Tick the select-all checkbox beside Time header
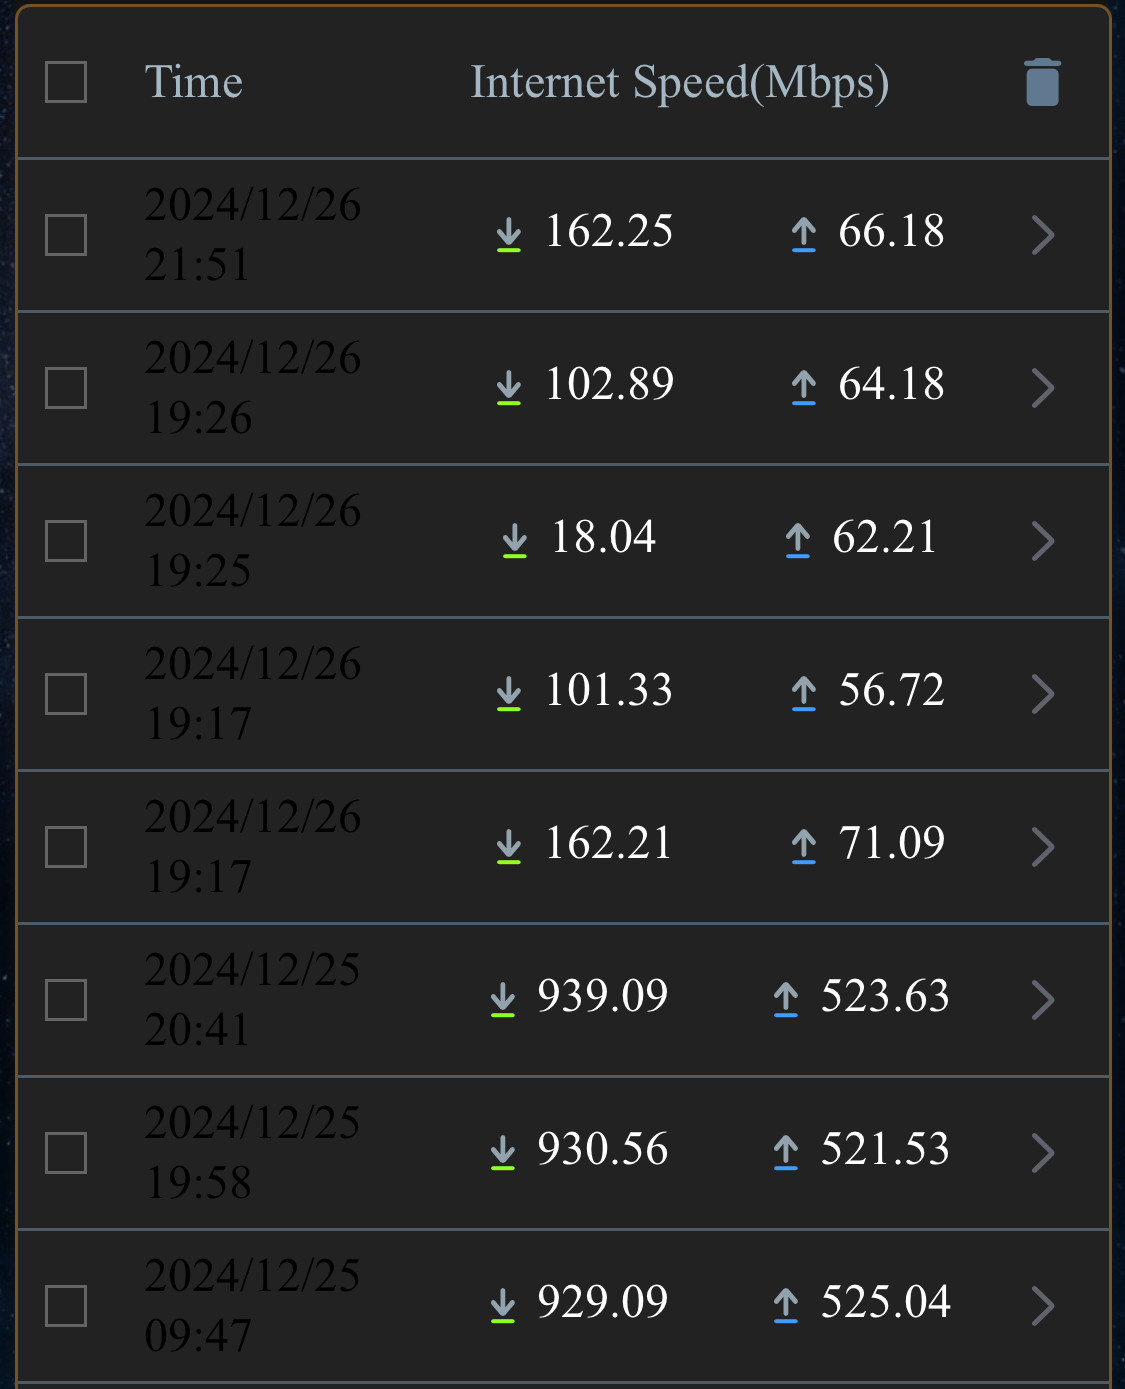1125x1389 pixels. coord(66,82)
